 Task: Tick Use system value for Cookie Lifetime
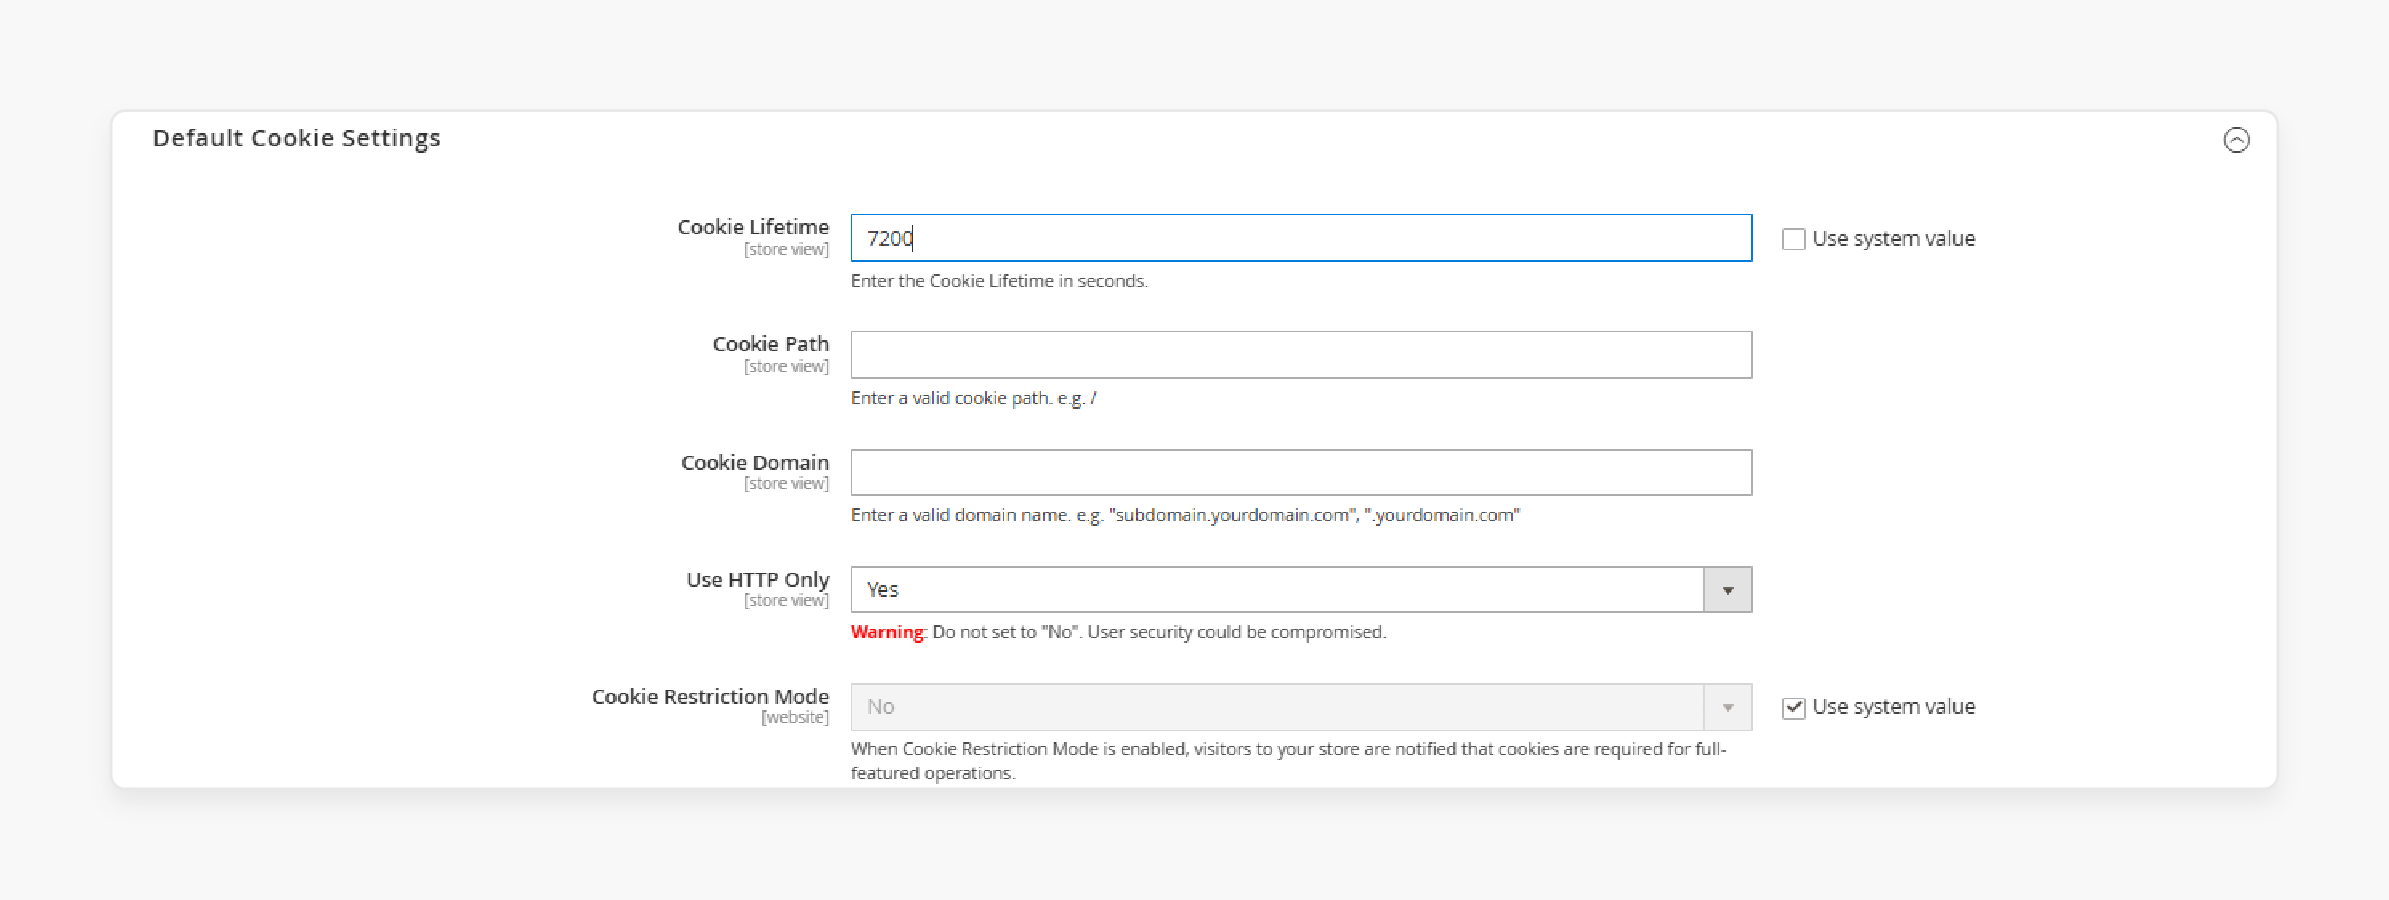1793,239
